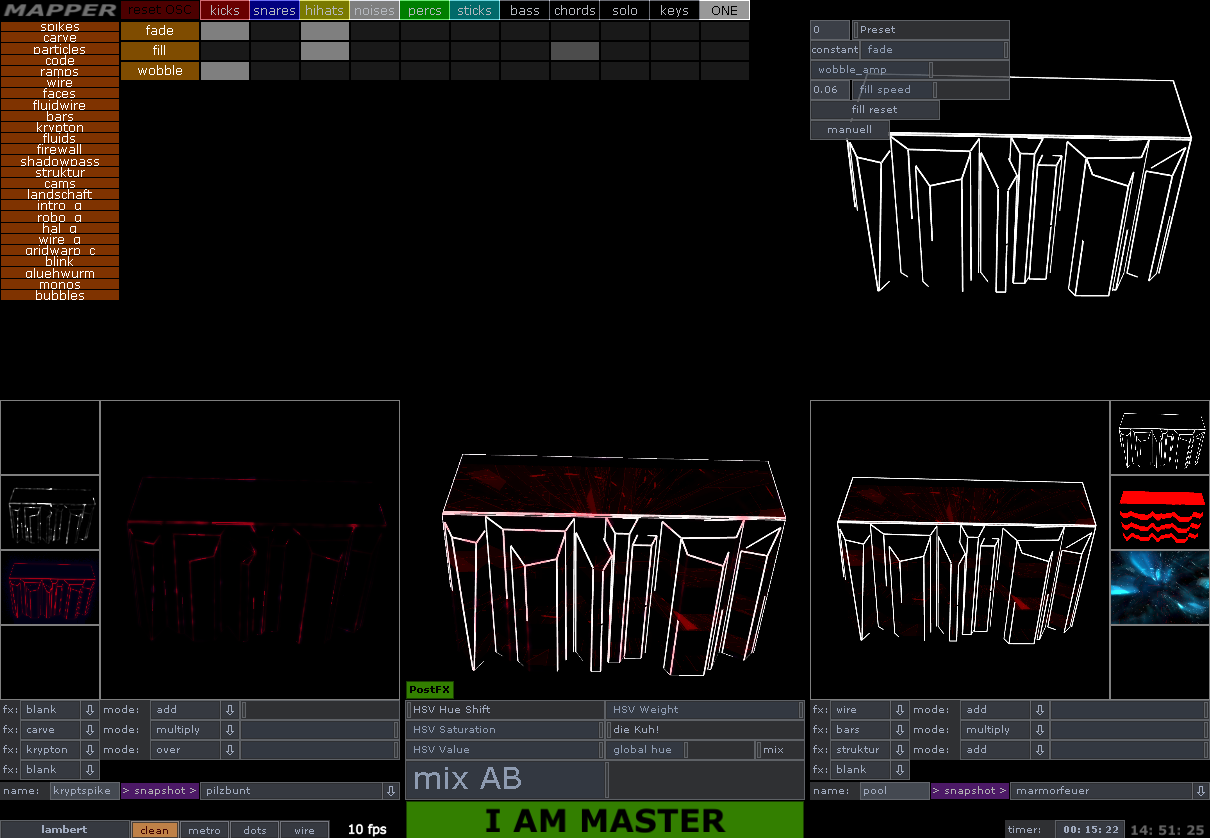This screenshot has width=1210, height=838.
Task: Pick the blue nebula preview thumbnail
Action: tap(1160, 587)
